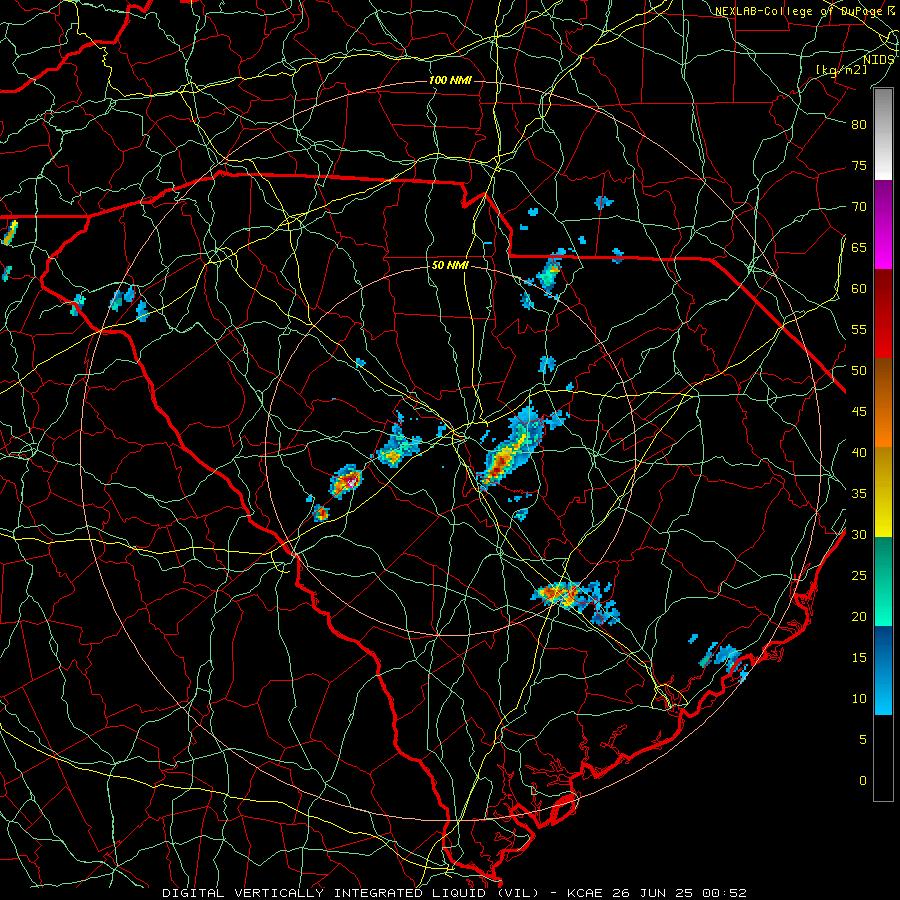Click the 35 value on the color scale
This screenshot has height=900, width=900.
[x=859, y=494]
